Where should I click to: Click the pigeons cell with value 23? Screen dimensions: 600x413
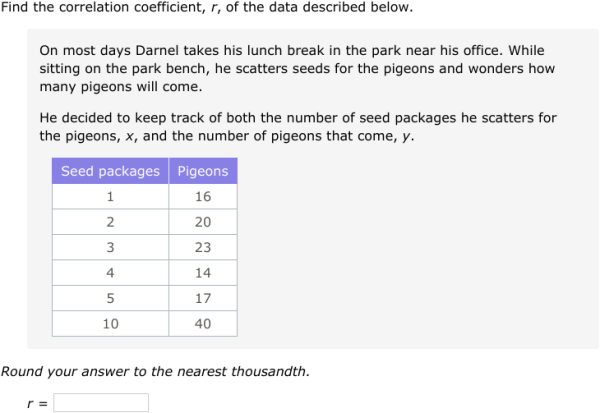pyautogui.click(x=203, y=247)
